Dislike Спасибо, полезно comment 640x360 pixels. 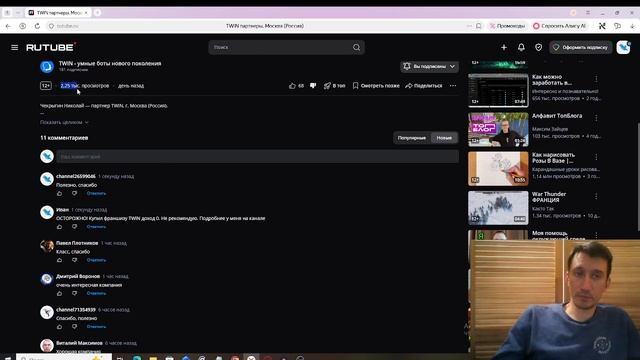(x=74, y=327)
